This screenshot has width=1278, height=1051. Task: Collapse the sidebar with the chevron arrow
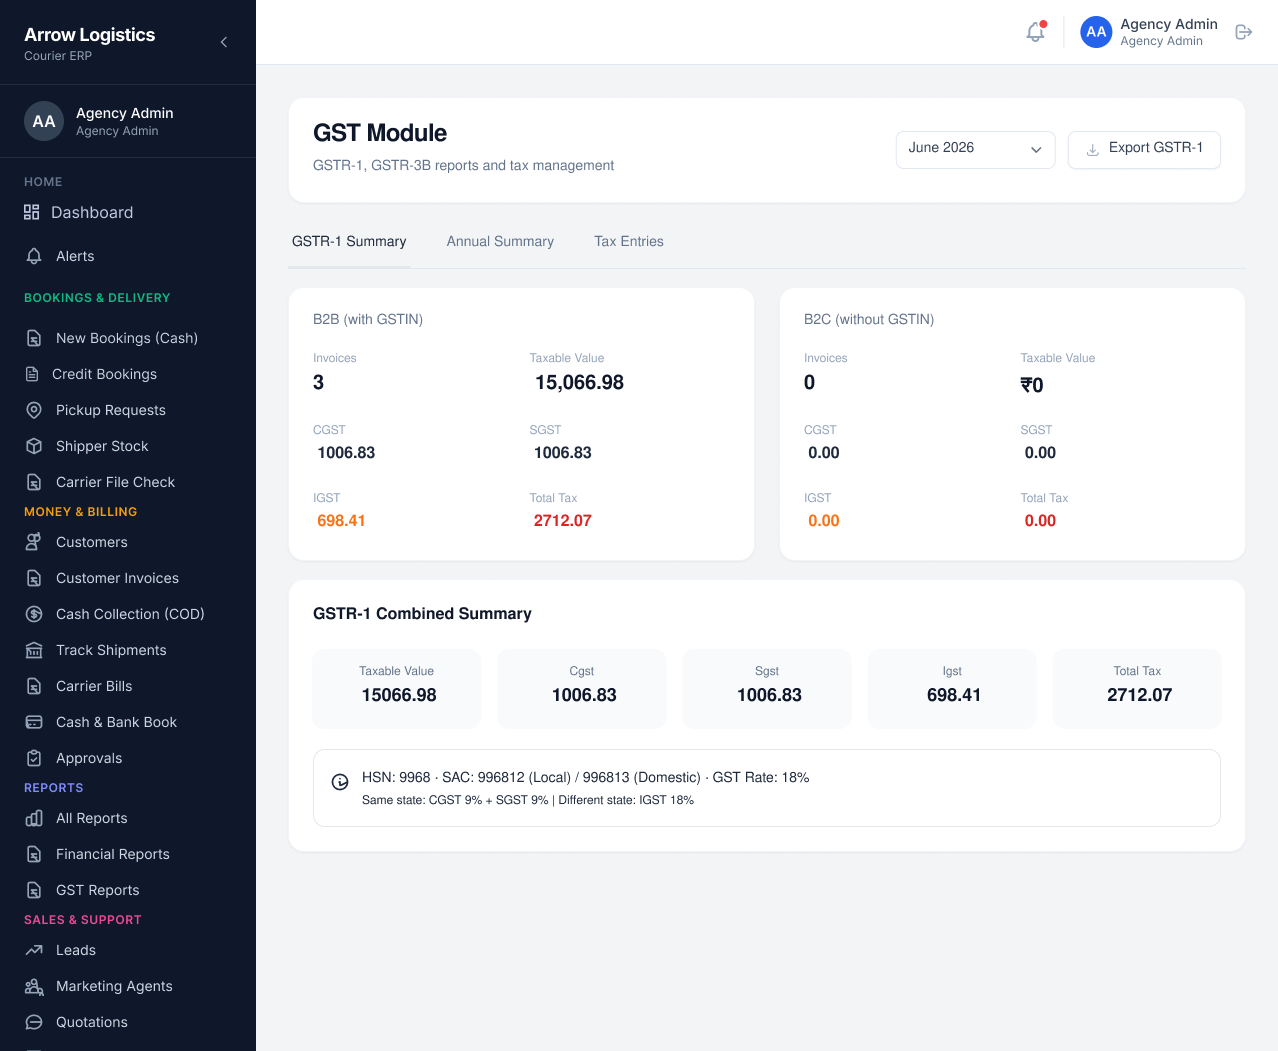224,42
